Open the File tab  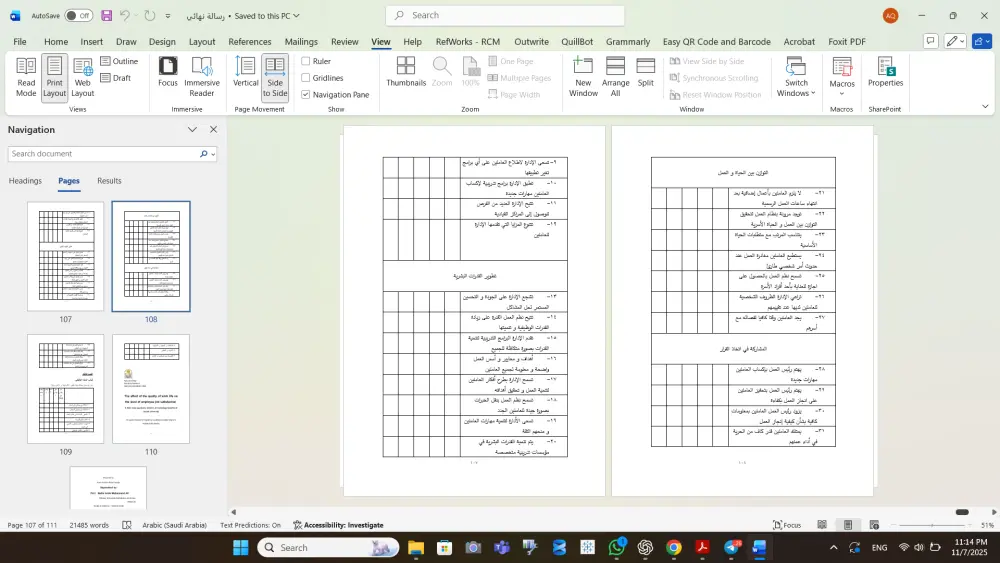click(20, 41)
